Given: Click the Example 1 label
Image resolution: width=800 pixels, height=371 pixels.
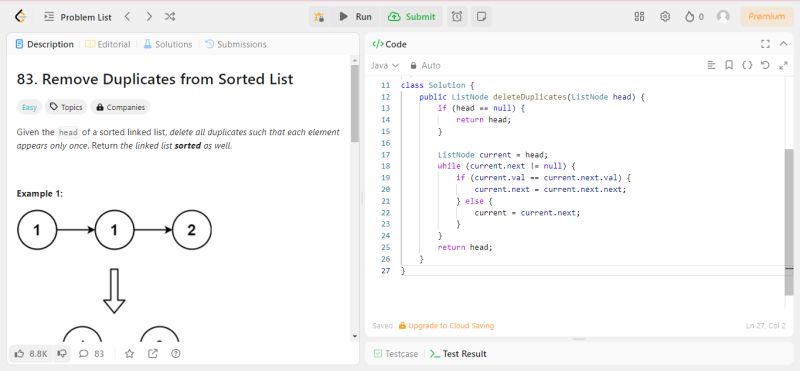Looking at the screenshot, I should [40, 194].
